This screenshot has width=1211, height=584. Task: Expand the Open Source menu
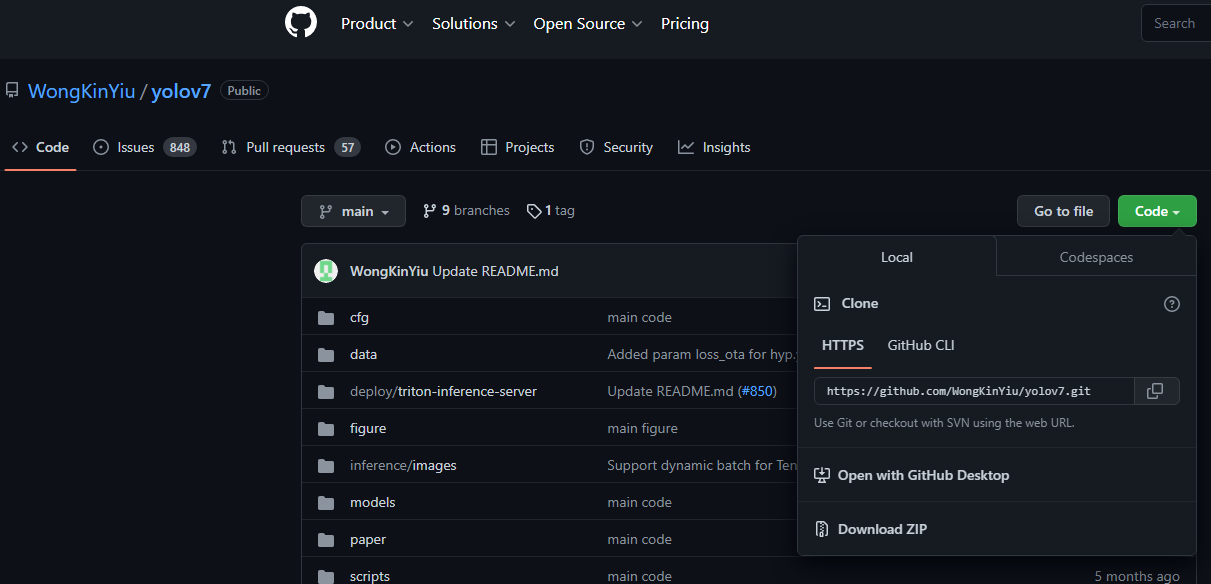point(588,23)
